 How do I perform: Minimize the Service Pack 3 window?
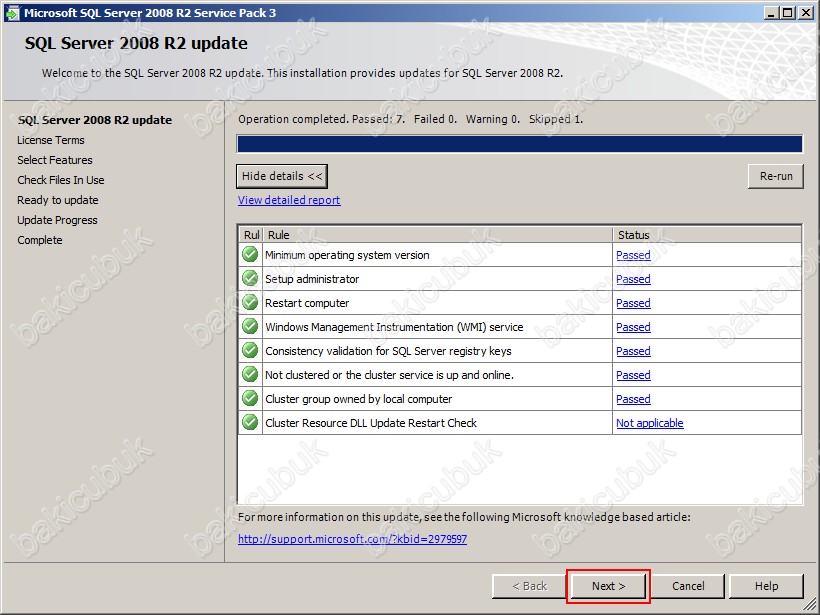[771, 13]
